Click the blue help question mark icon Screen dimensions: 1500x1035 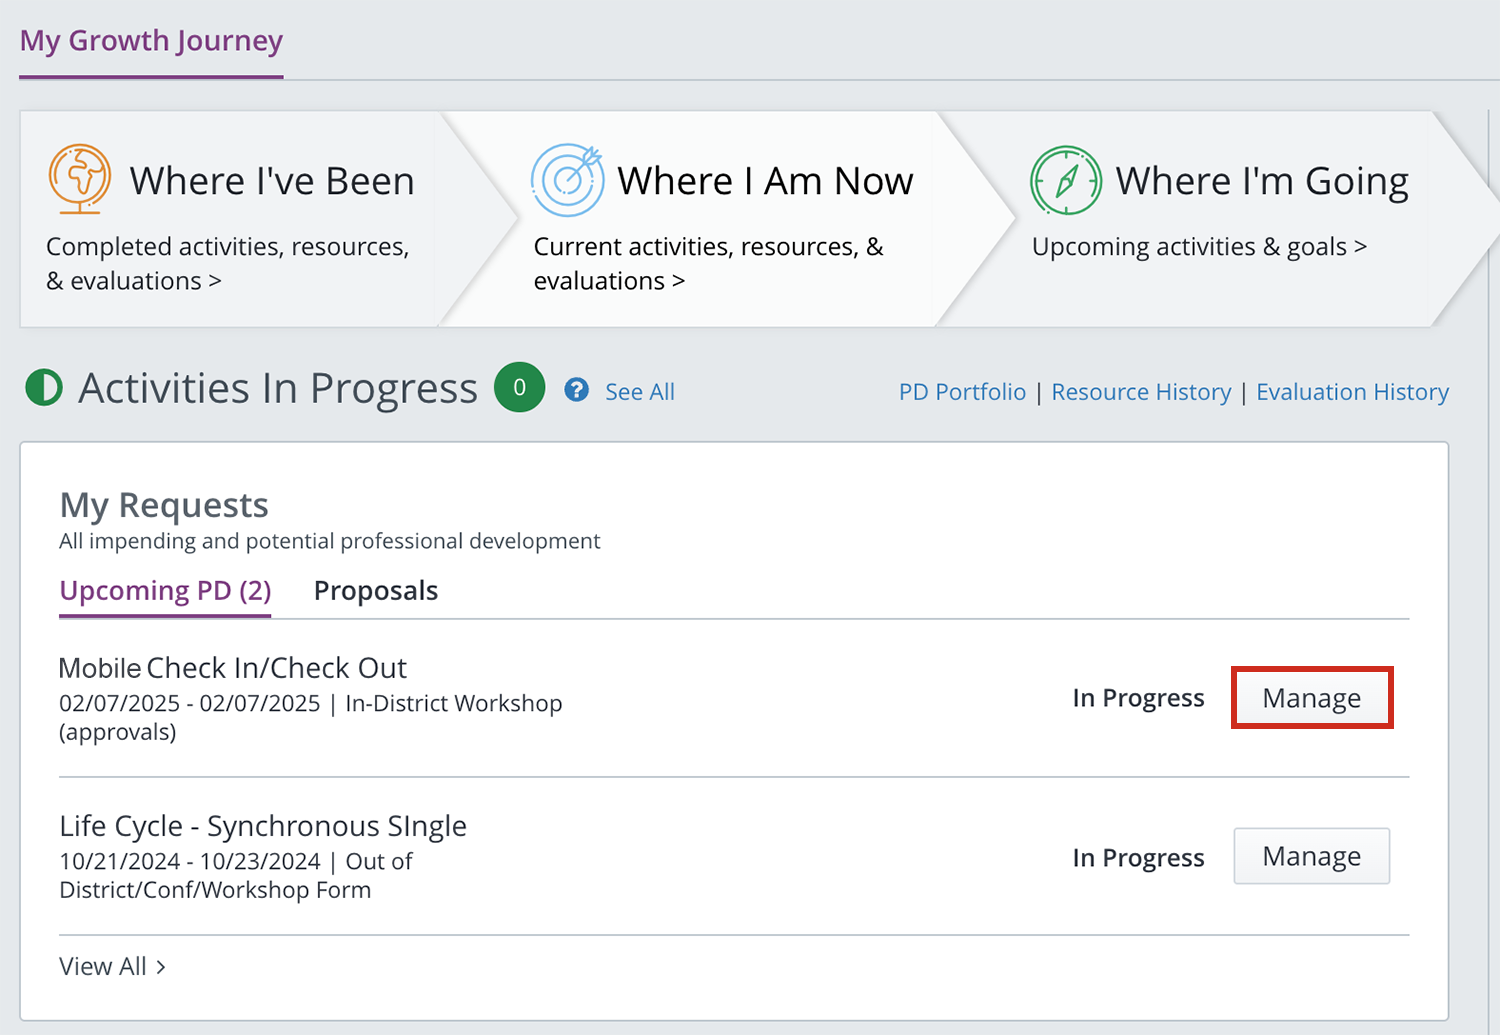[x=576, y=390]
